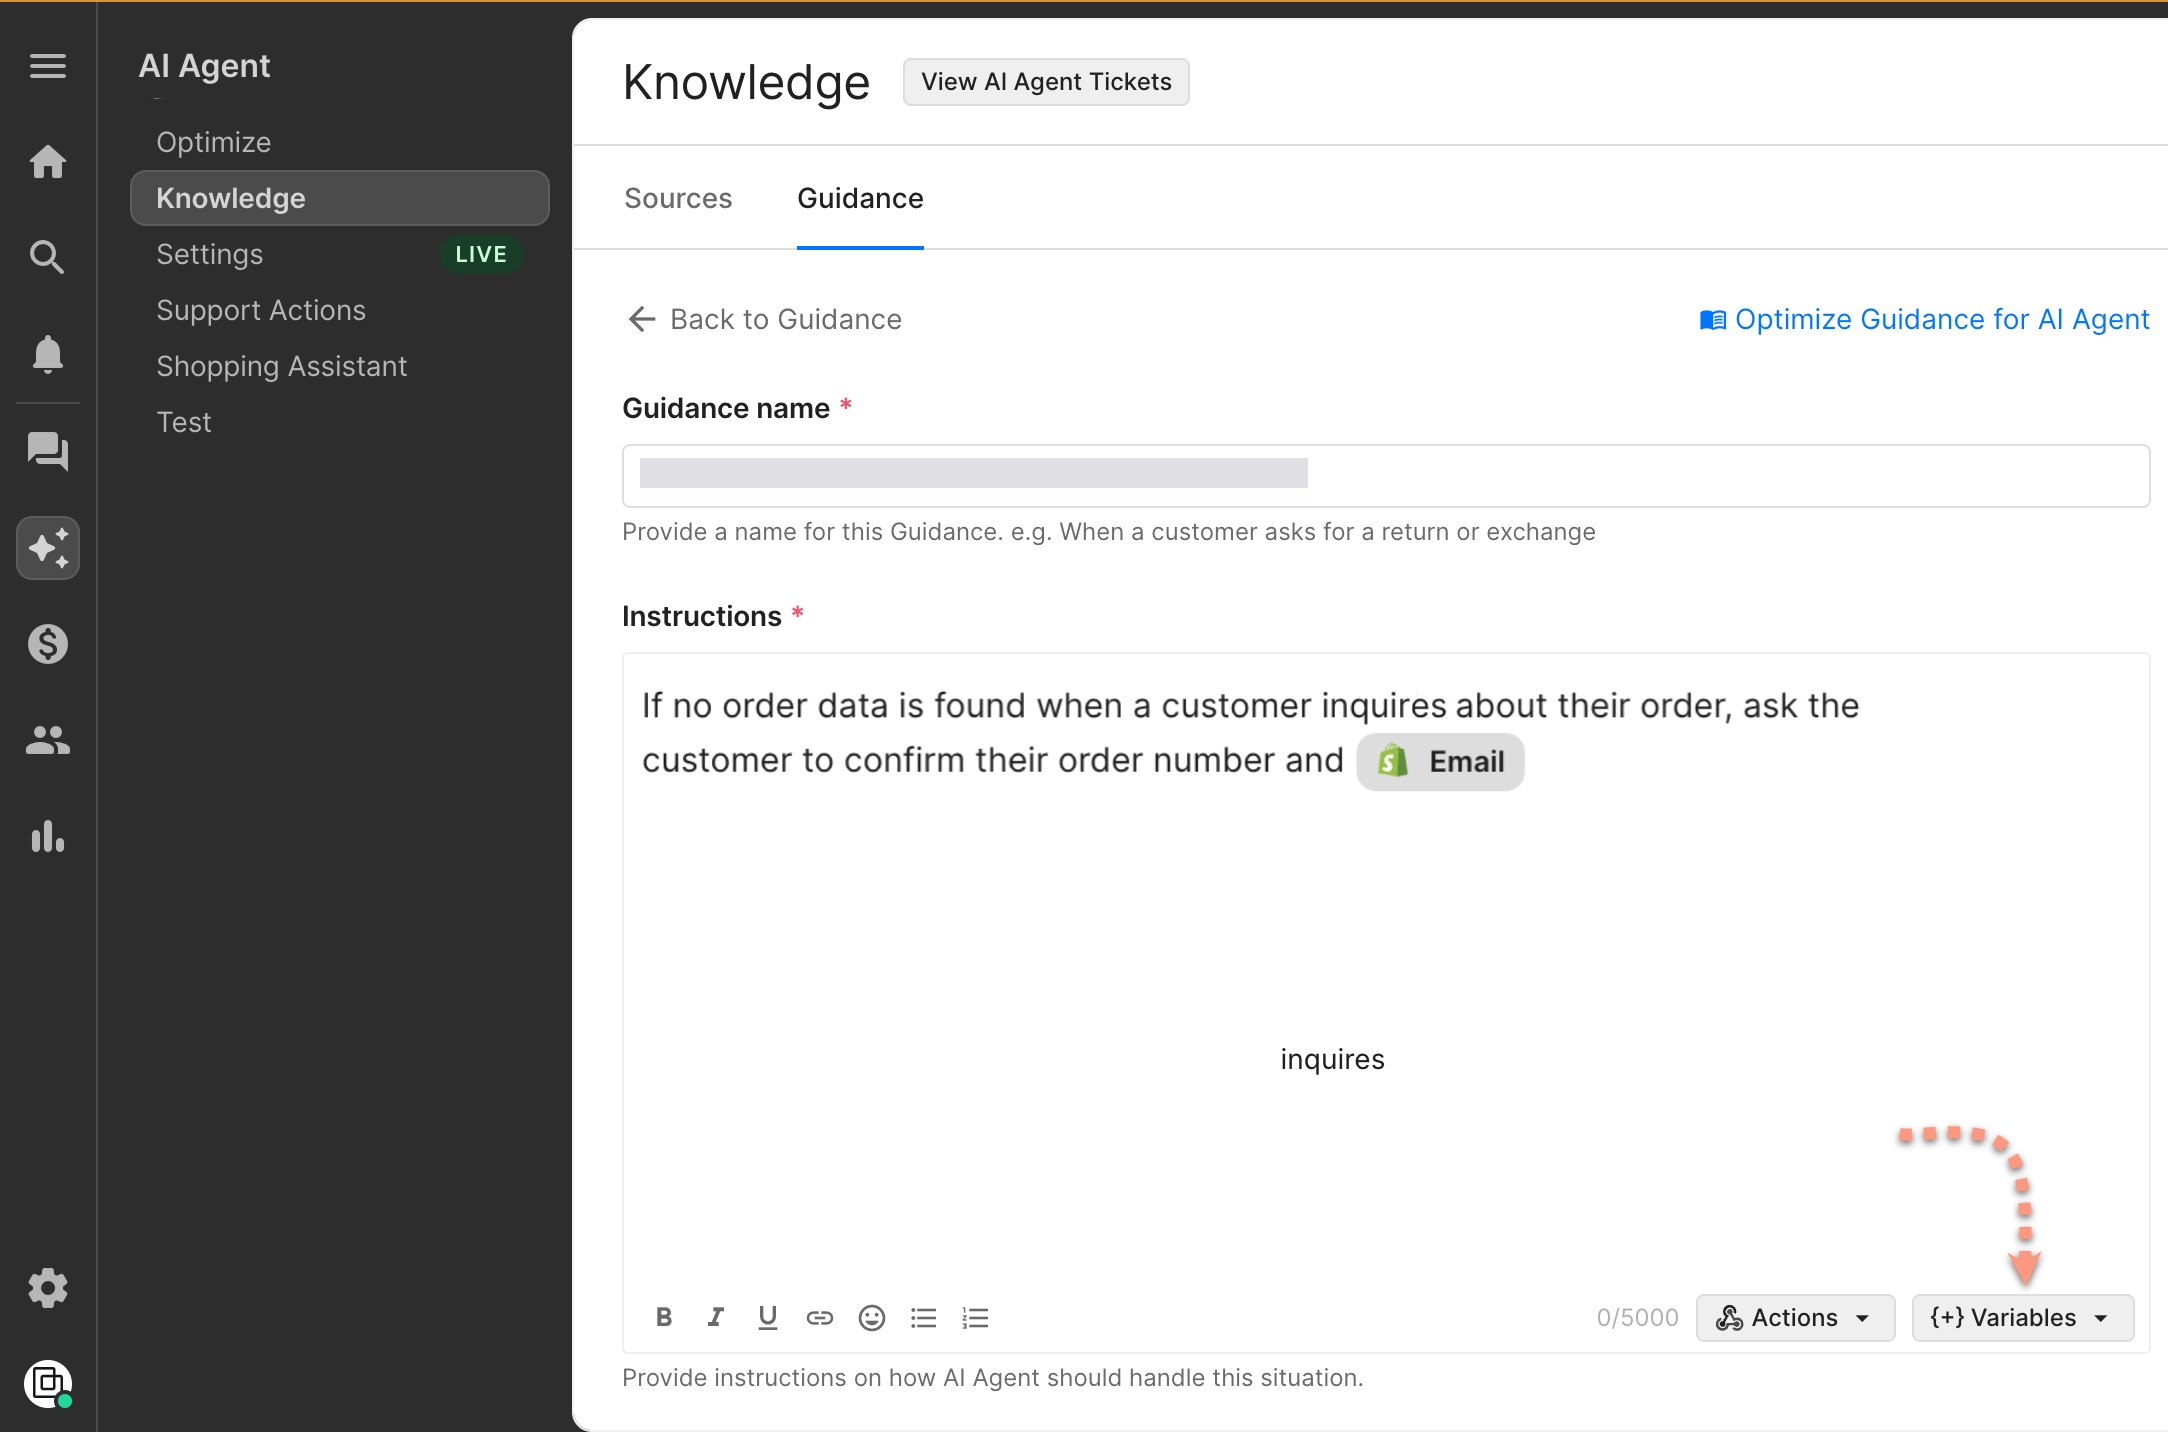Screen dimensions: 2168x1432
Task: Click the AI Agent heading
Action: pyautogui.click(x=205, y=66)
